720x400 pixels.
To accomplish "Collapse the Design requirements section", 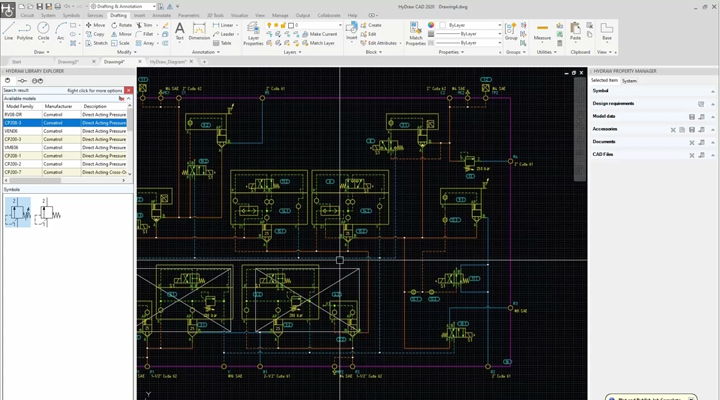I will point(713,104).
